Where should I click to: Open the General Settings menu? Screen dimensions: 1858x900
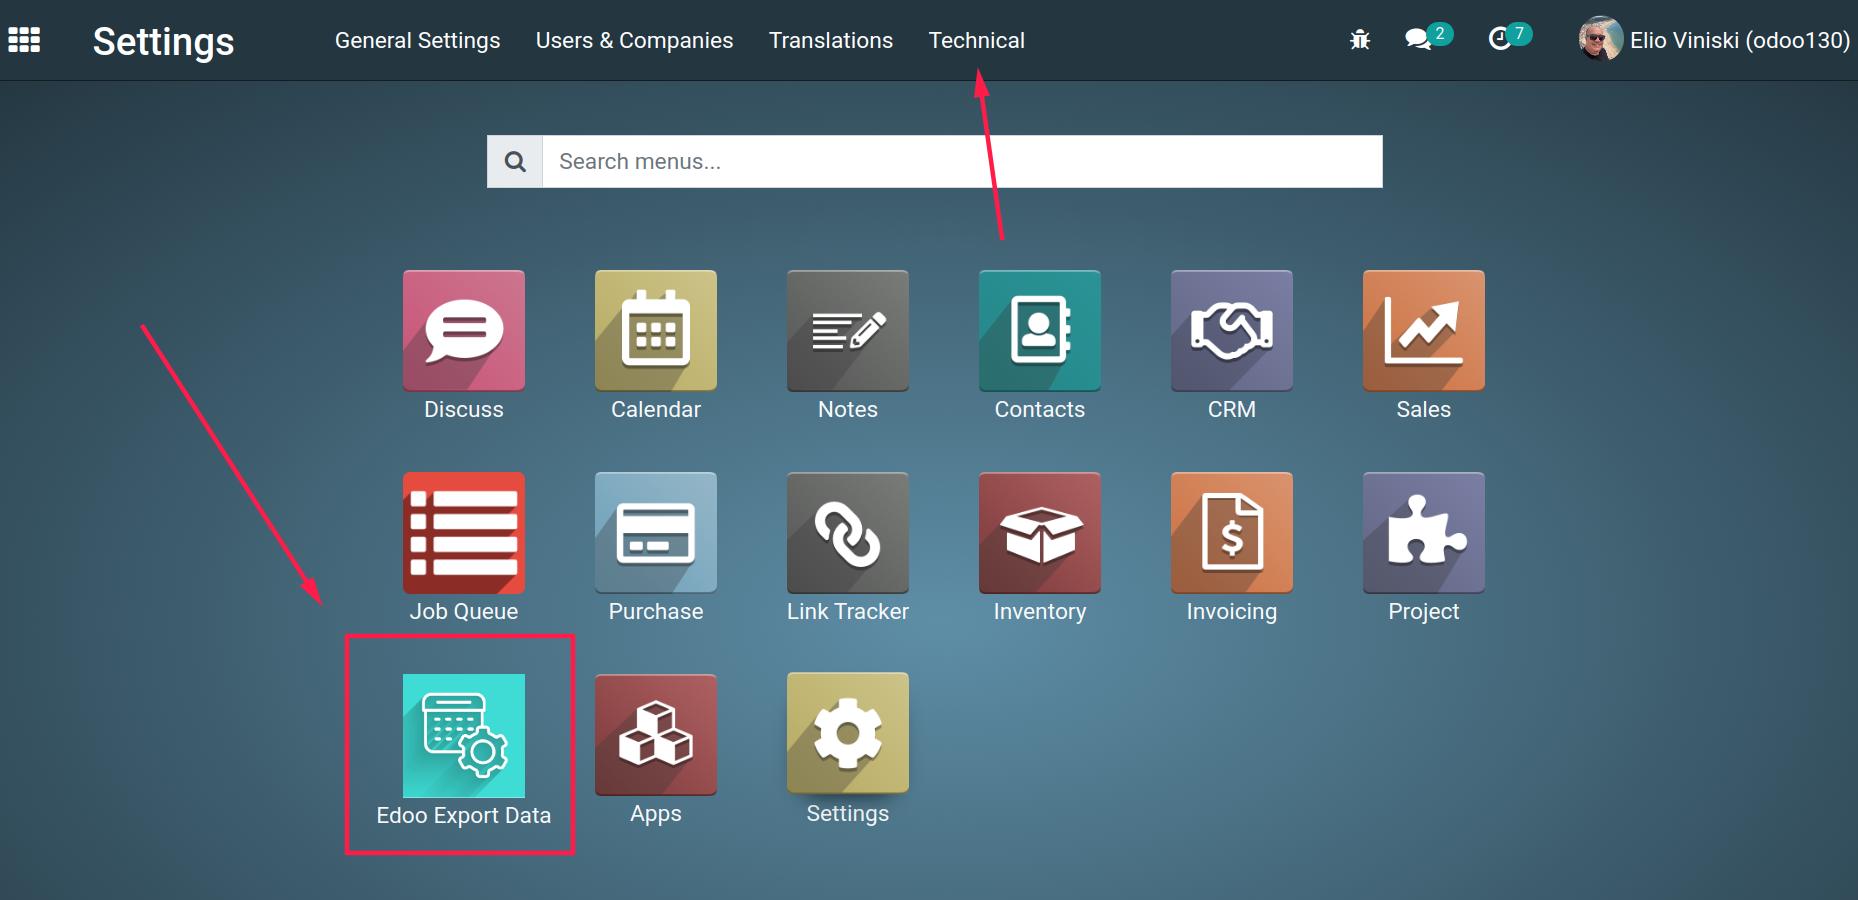pos(418,41)
